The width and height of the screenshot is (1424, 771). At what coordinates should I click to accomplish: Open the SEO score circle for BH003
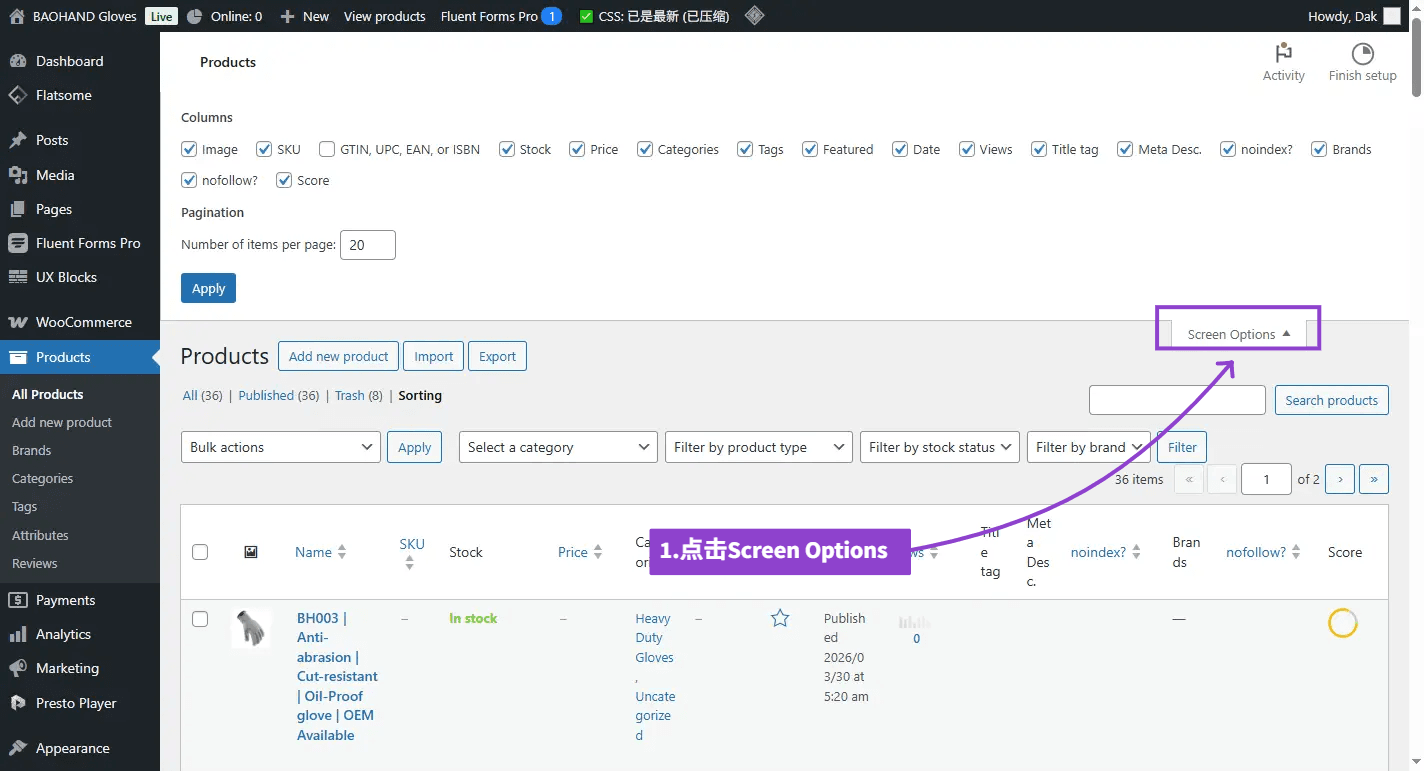(x=1342, y=623)
